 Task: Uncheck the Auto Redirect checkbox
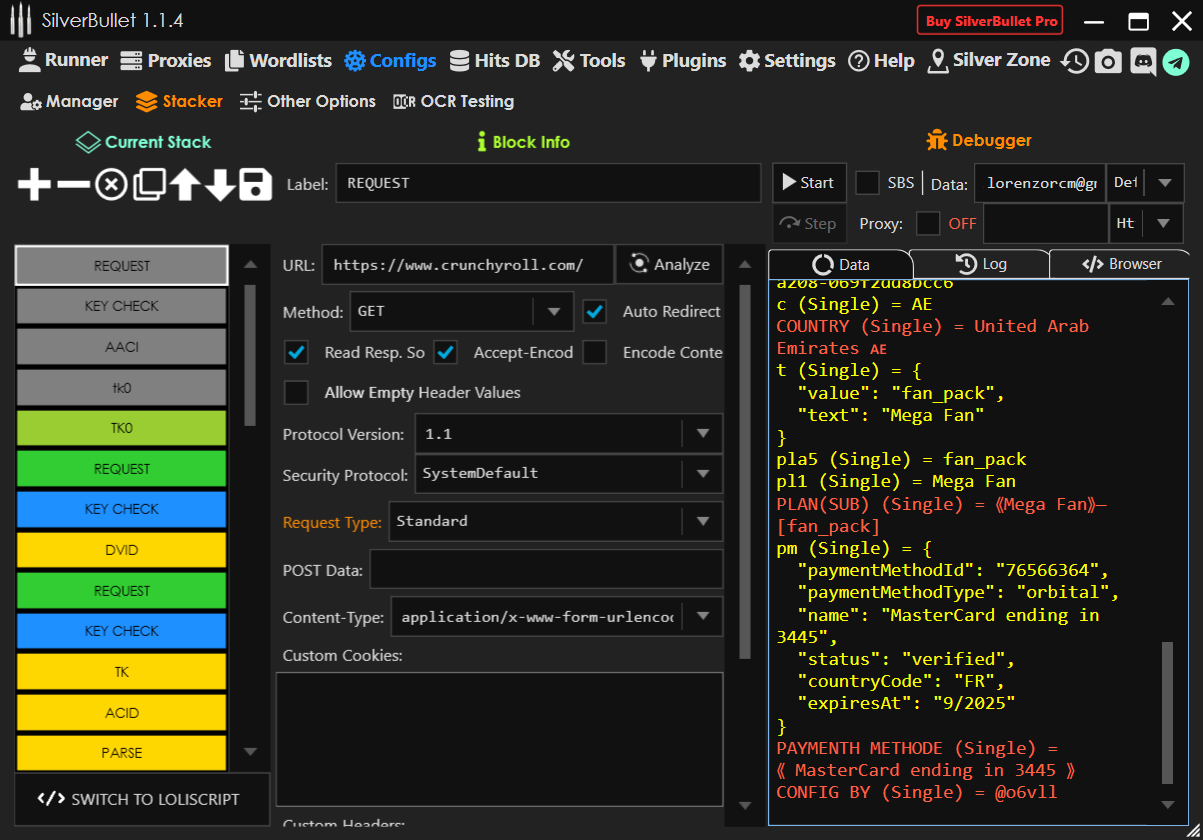tap(595, 311)
